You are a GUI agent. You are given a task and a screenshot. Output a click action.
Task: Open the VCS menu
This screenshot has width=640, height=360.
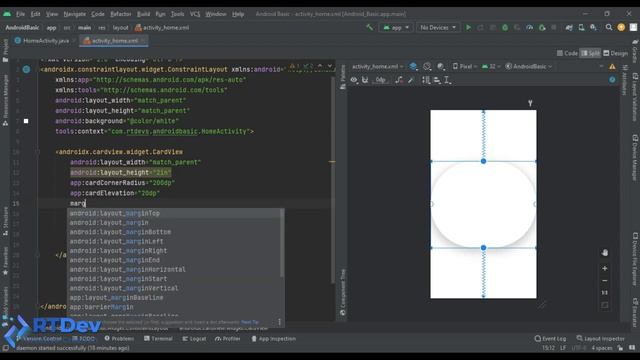[195, 14]
